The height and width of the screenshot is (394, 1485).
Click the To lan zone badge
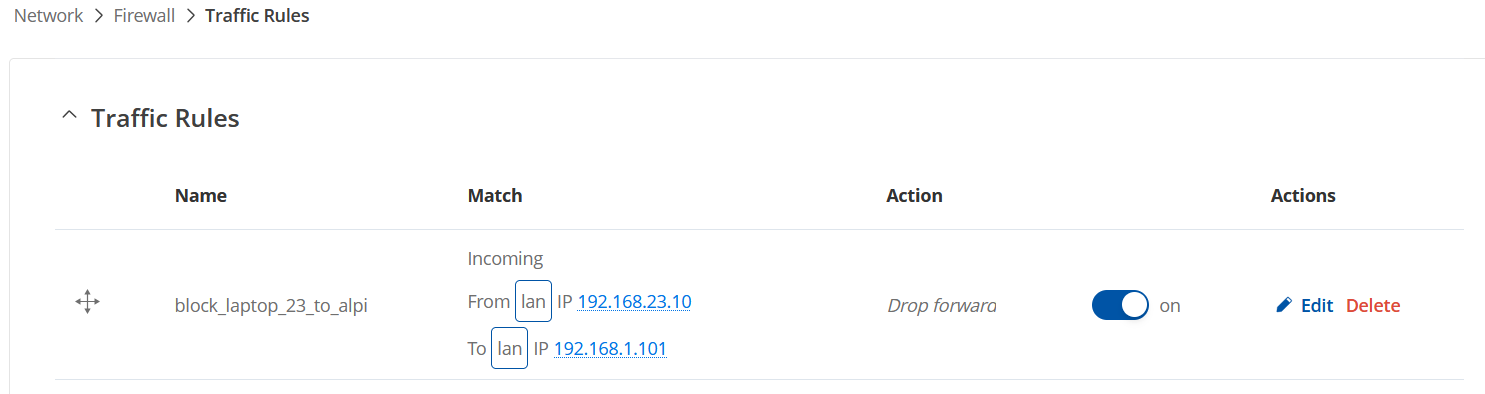point(509,348)
